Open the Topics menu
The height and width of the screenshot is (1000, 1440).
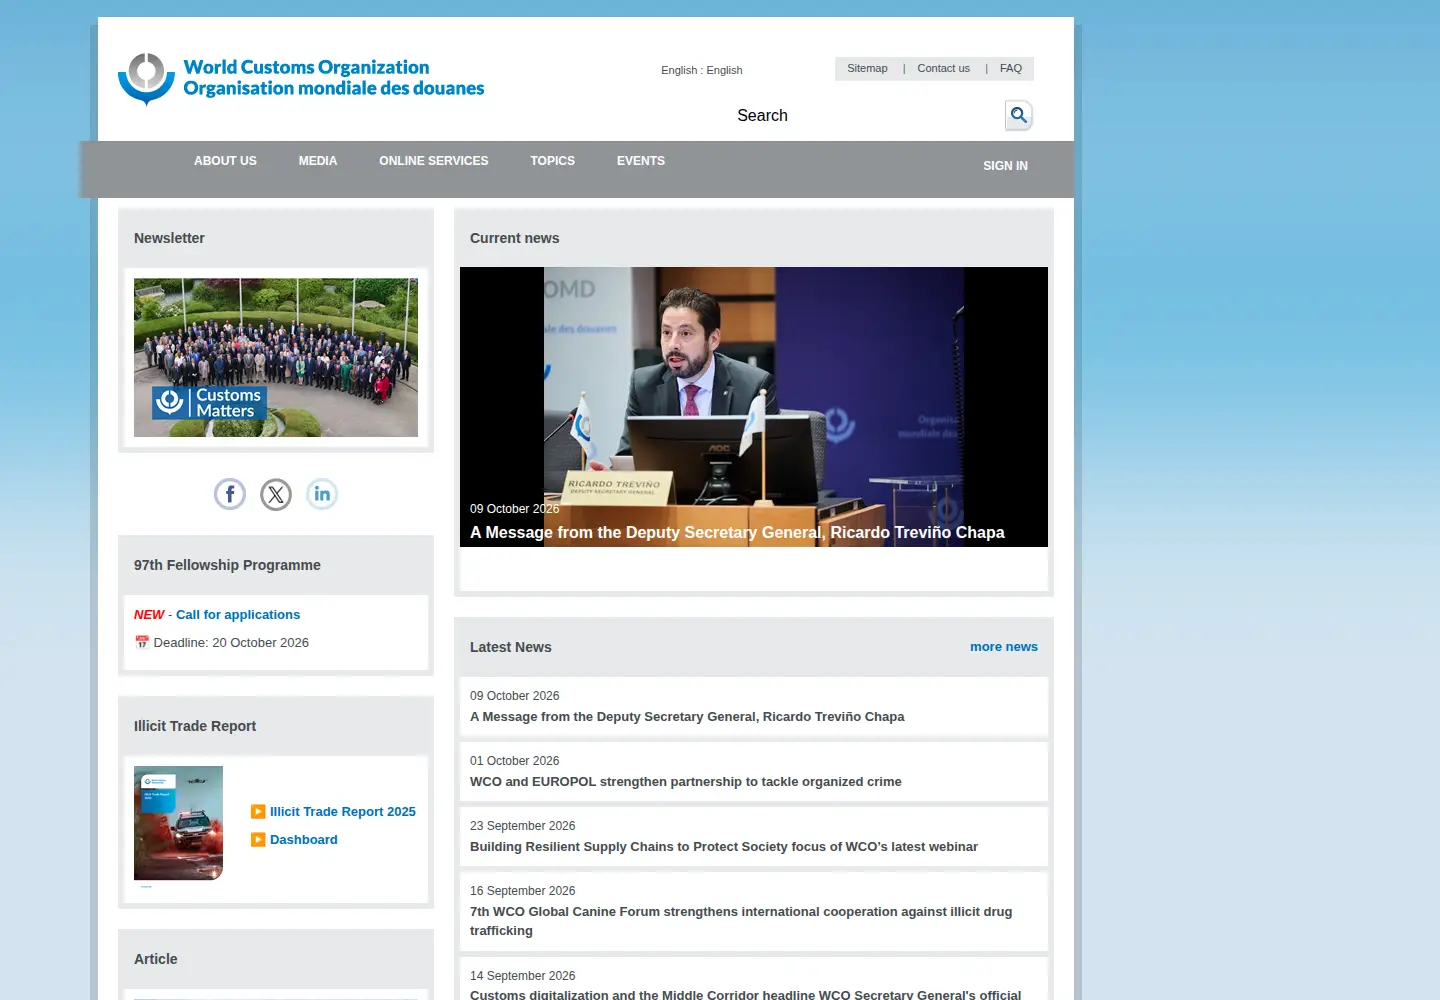tap(553, 161)
